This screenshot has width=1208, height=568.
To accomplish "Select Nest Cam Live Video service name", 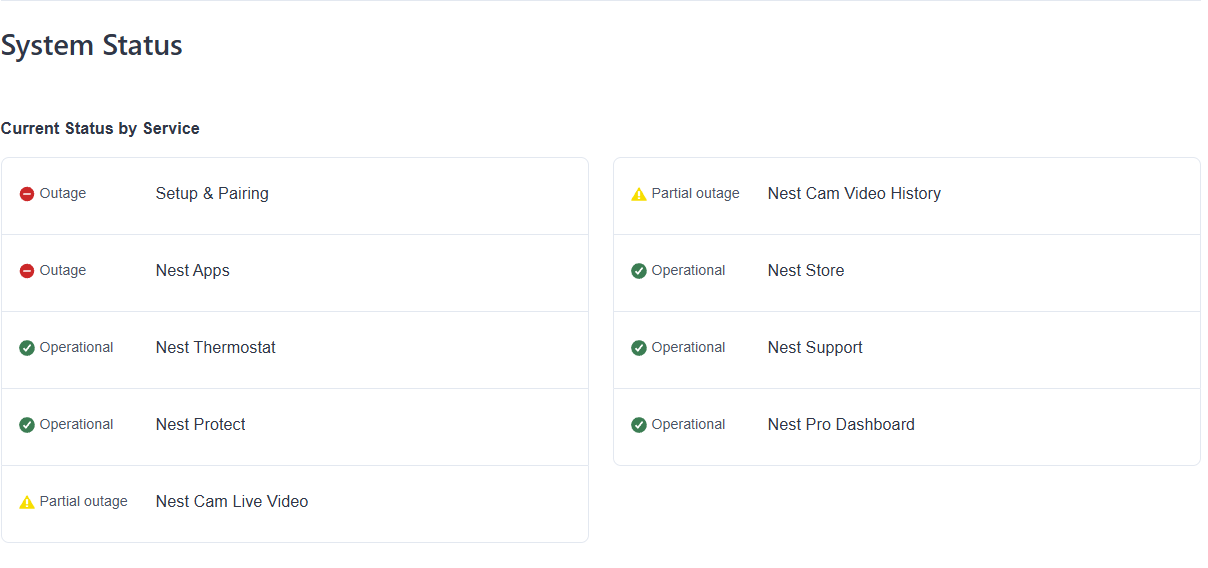I will [x=232, y=502].
